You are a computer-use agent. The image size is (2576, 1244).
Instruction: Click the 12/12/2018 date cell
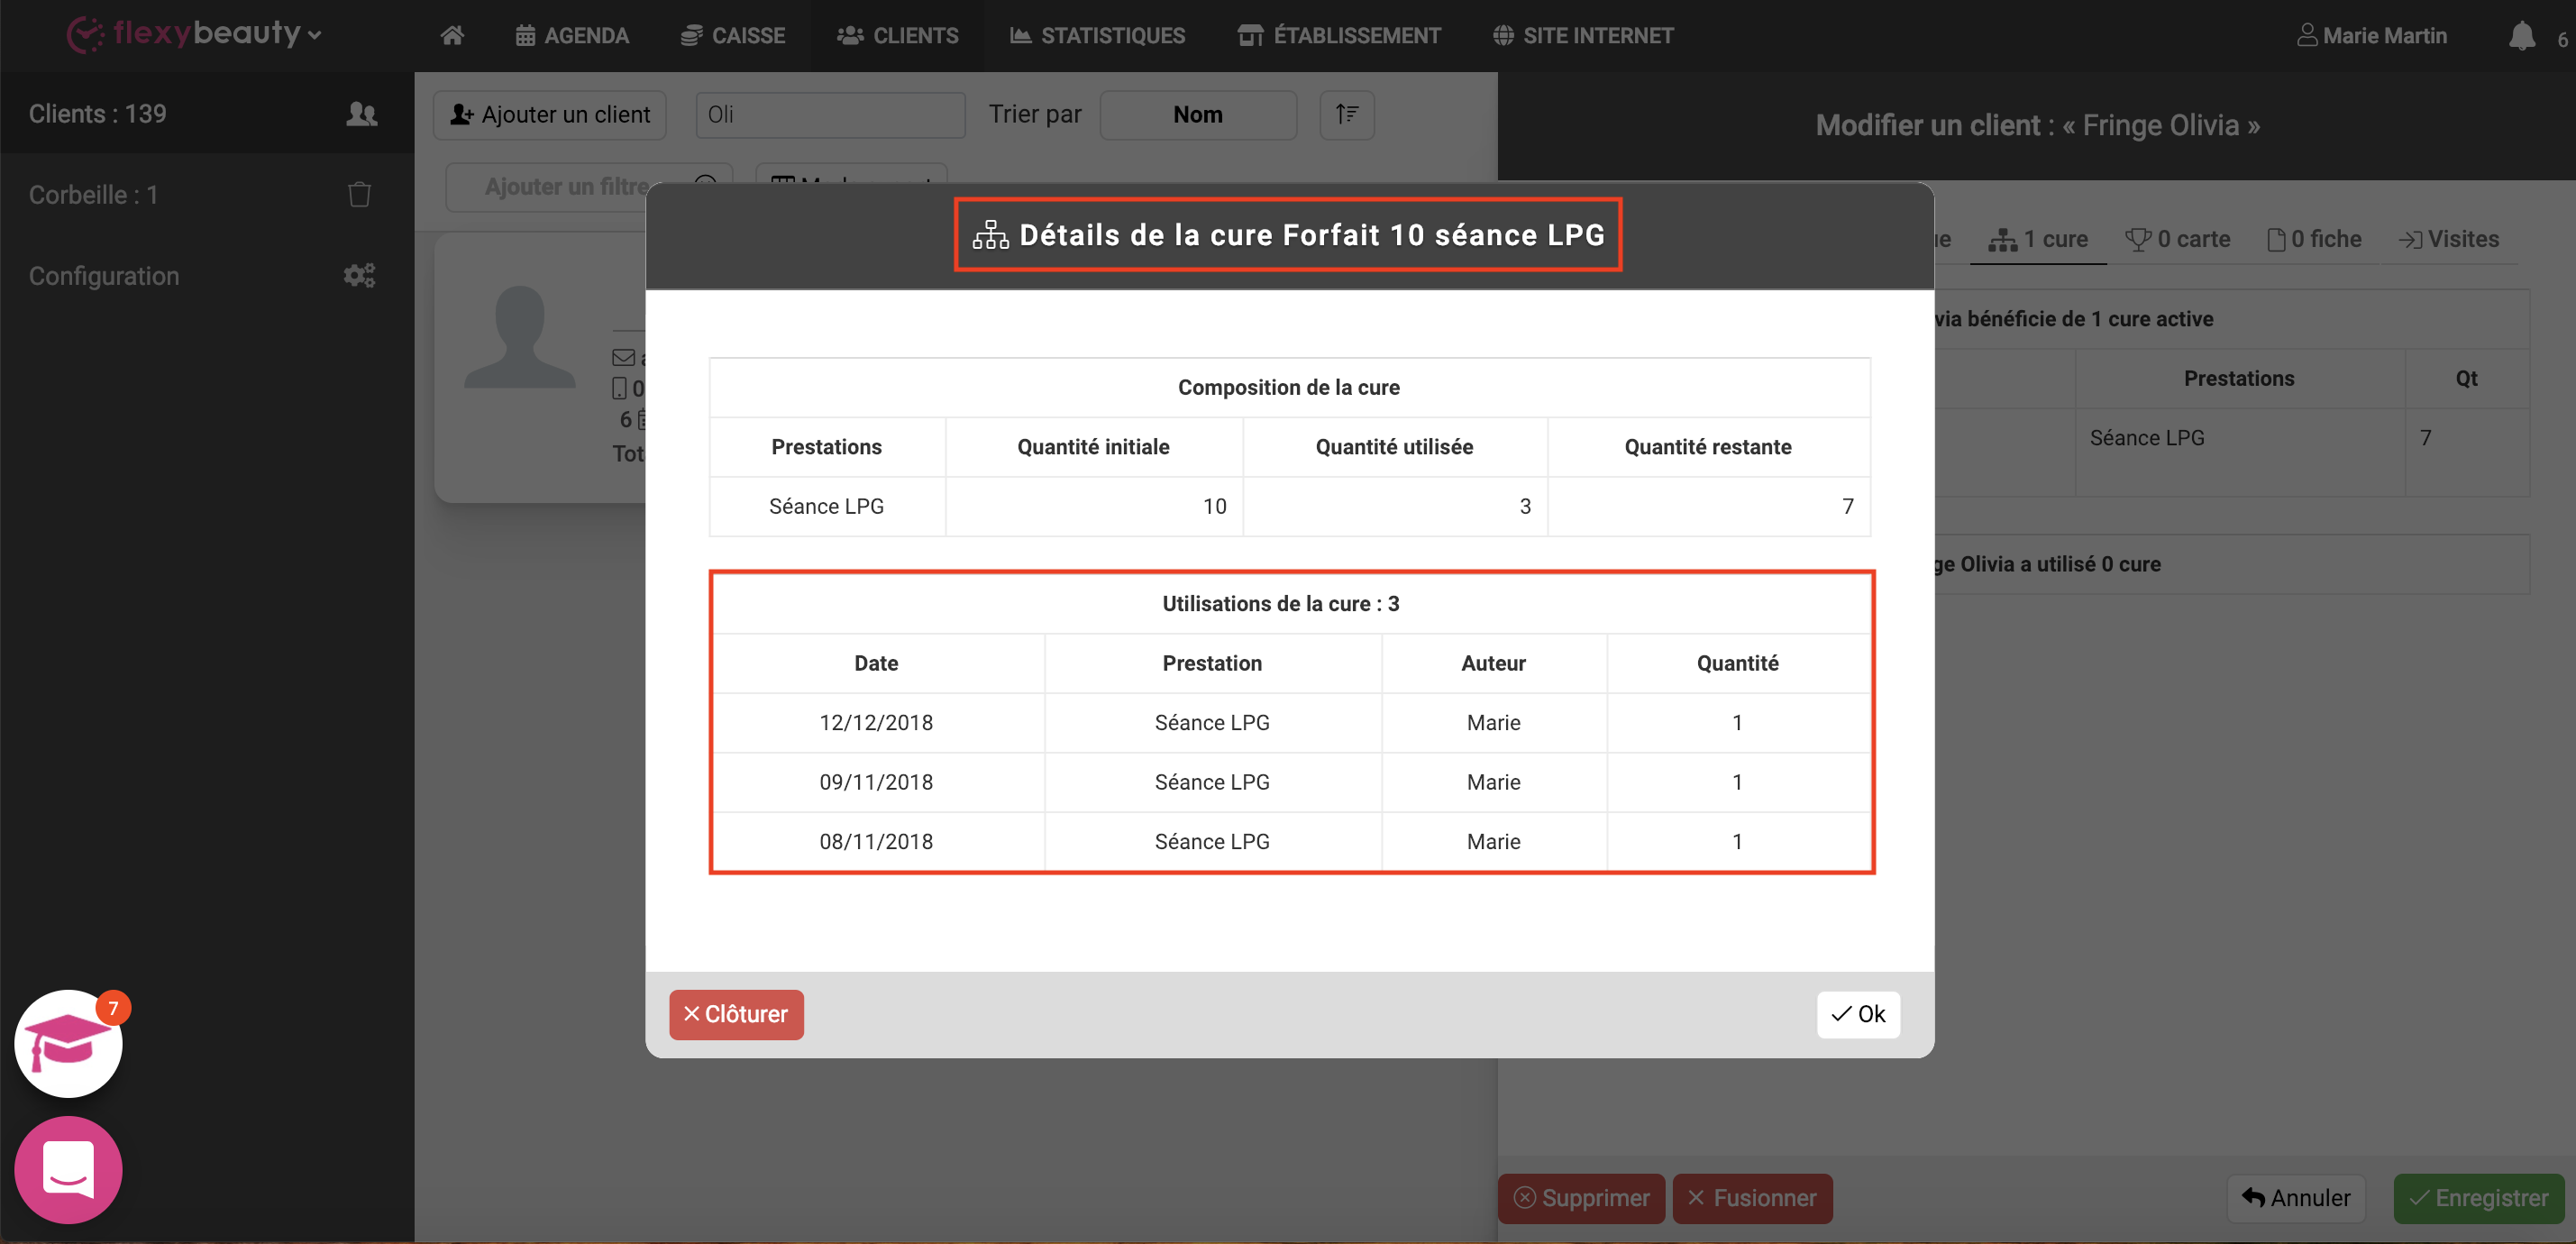click(877, 722)
